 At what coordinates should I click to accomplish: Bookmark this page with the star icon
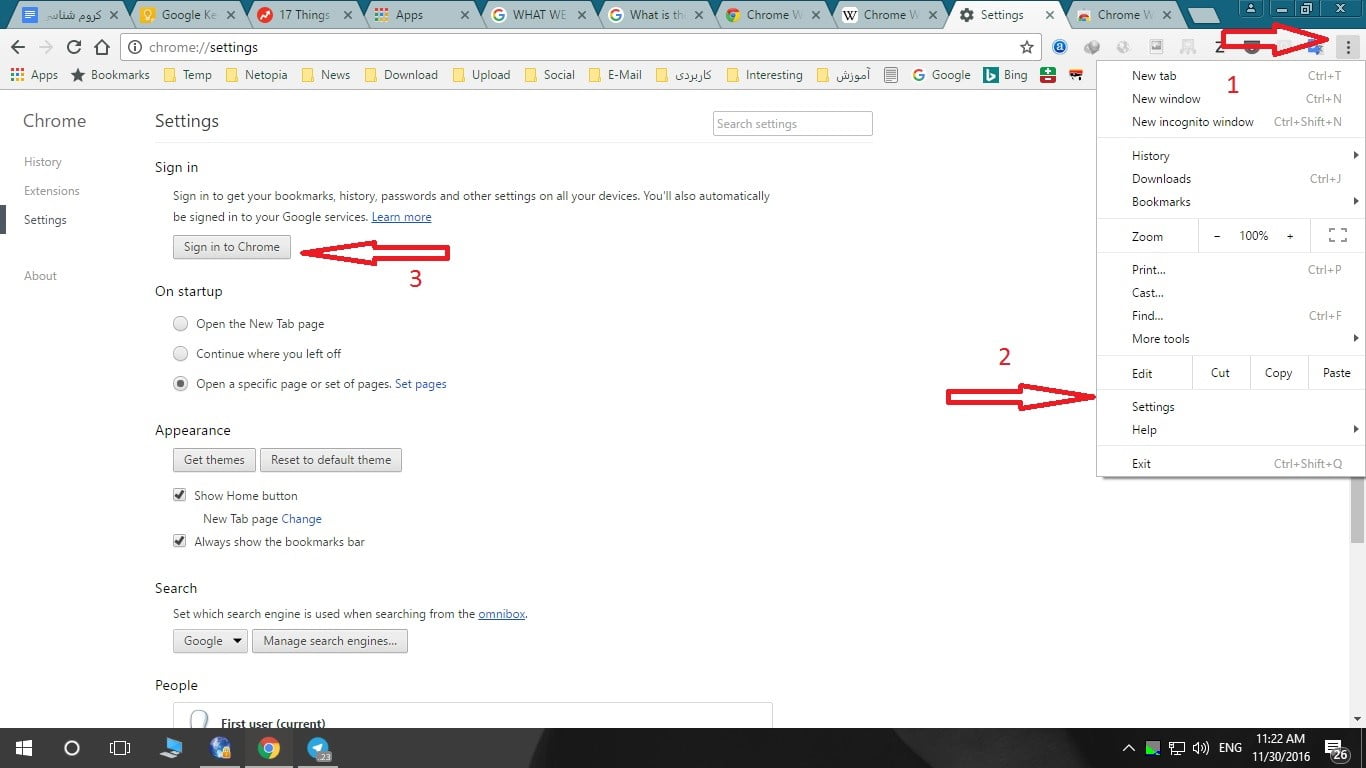(1026, 47)
